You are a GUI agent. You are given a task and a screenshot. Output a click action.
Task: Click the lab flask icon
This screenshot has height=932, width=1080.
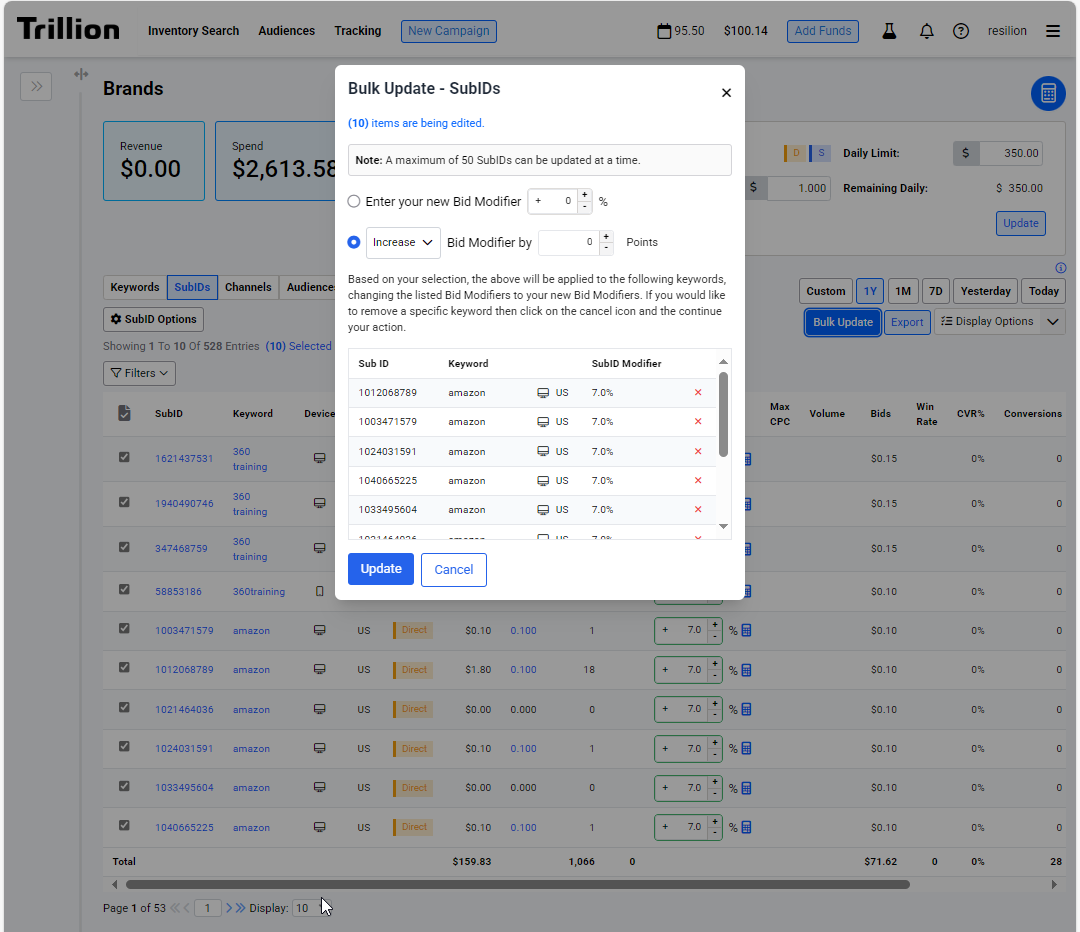click(x=889, y=31)
